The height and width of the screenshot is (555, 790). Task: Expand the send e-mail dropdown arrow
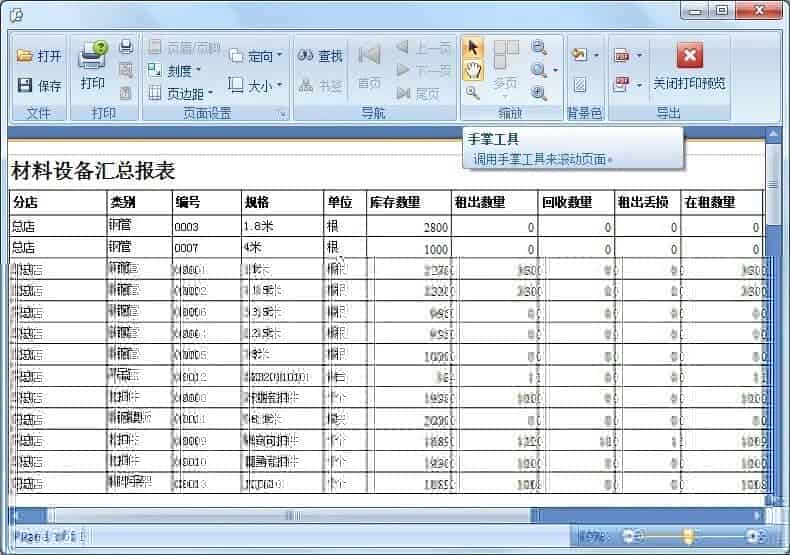pyautogui.click(x=639, y=85)
